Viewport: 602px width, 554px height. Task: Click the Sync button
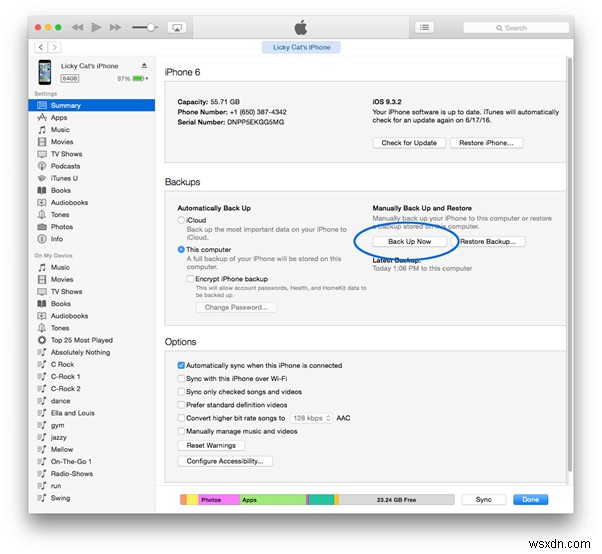pos(484,499)
